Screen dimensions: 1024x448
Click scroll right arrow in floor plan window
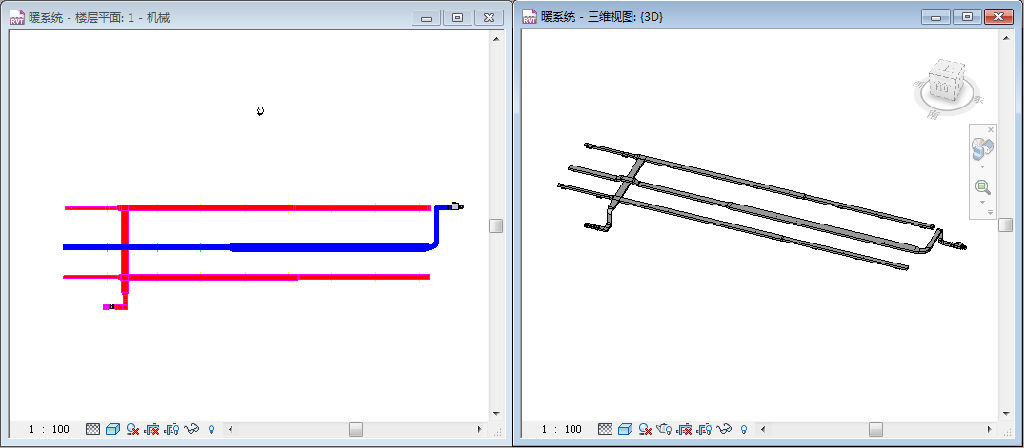click(x=479, y=429)
